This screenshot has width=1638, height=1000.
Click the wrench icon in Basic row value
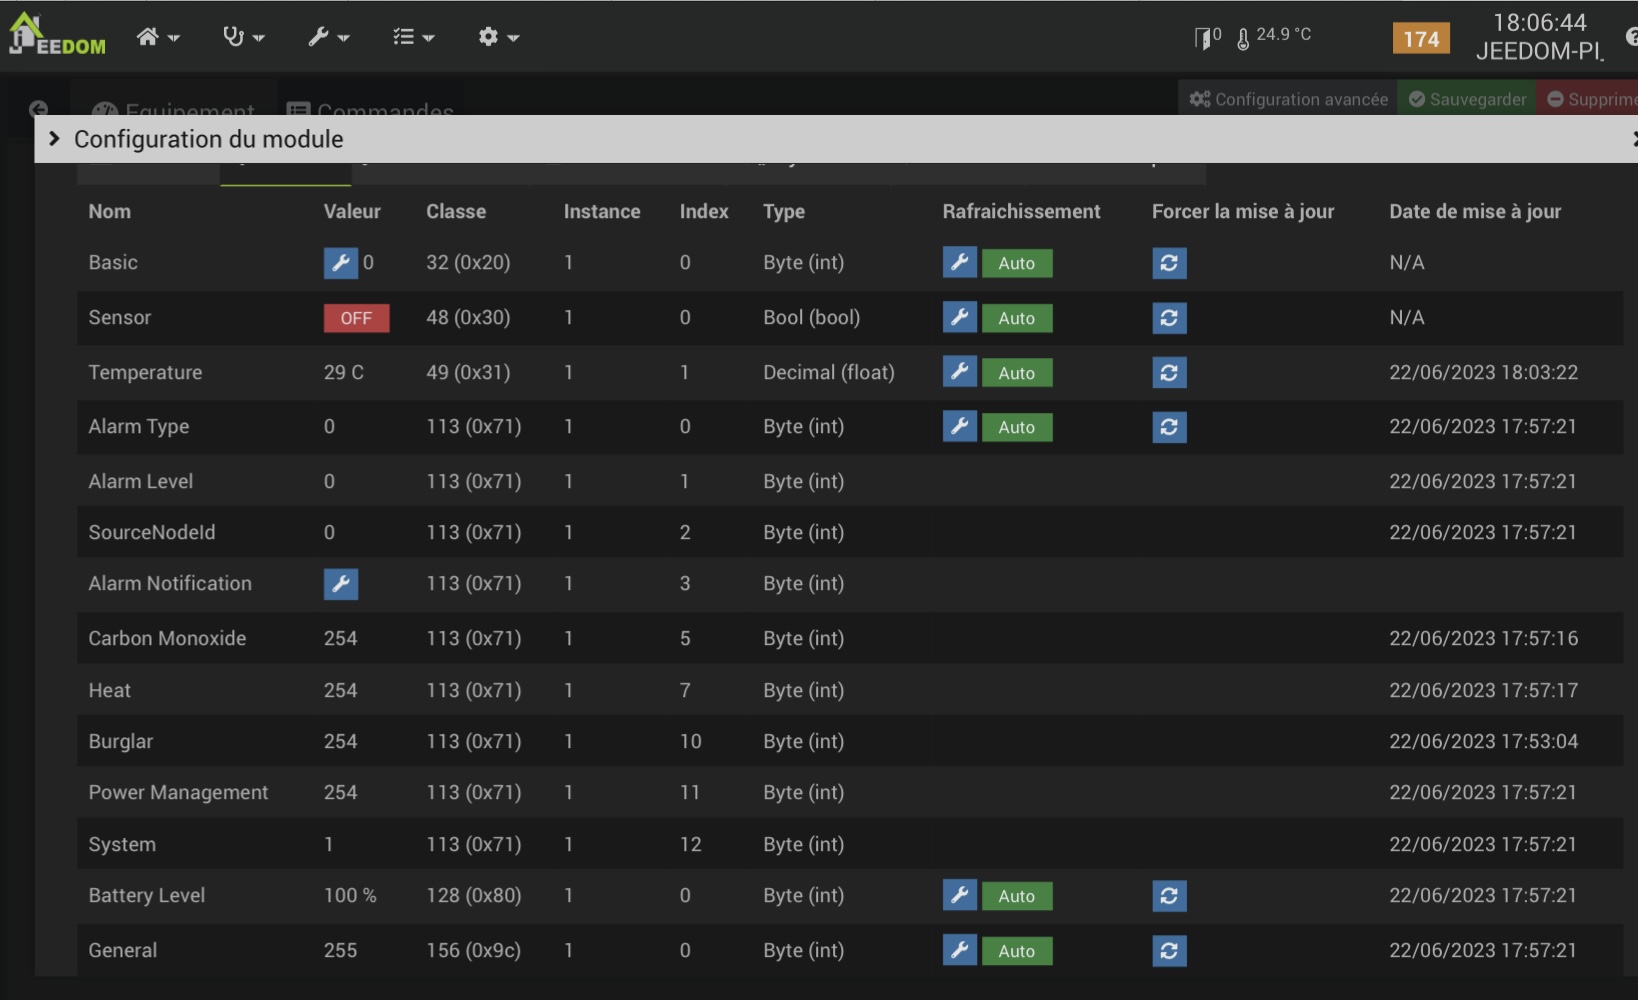pyautogui.click(x=340, y=263)
